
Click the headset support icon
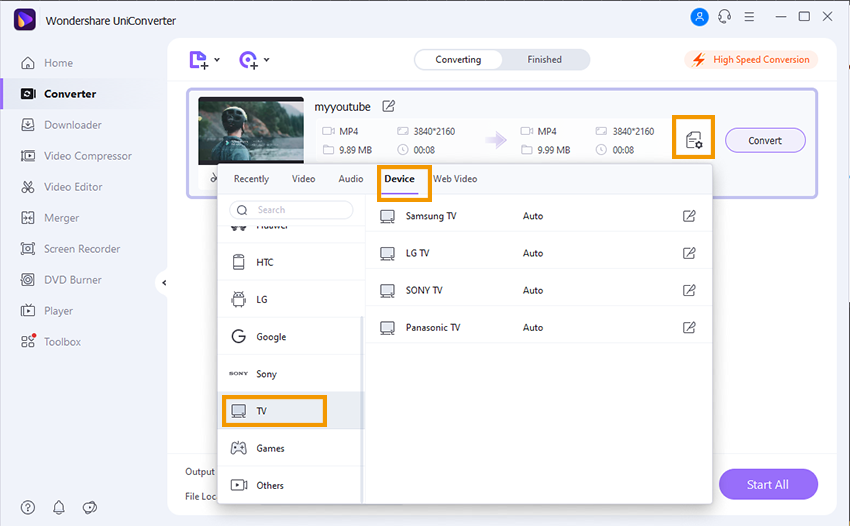pos(724,17)
